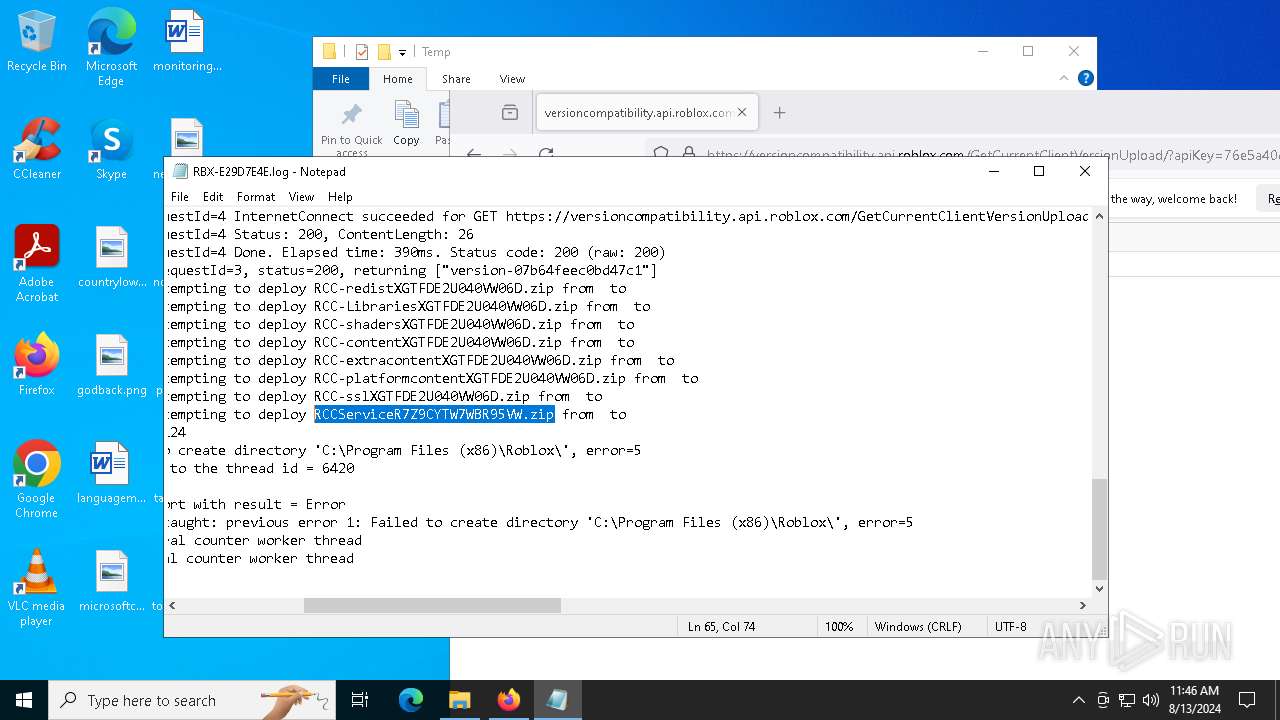Click Notepad vertical scrollbar down arrow

point(1099,589)
